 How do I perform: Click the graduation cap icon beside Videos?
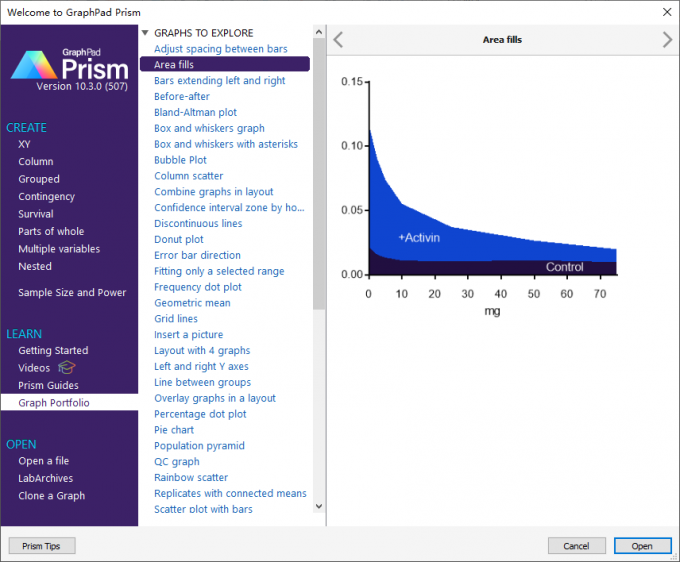click(x=67, y=367)
